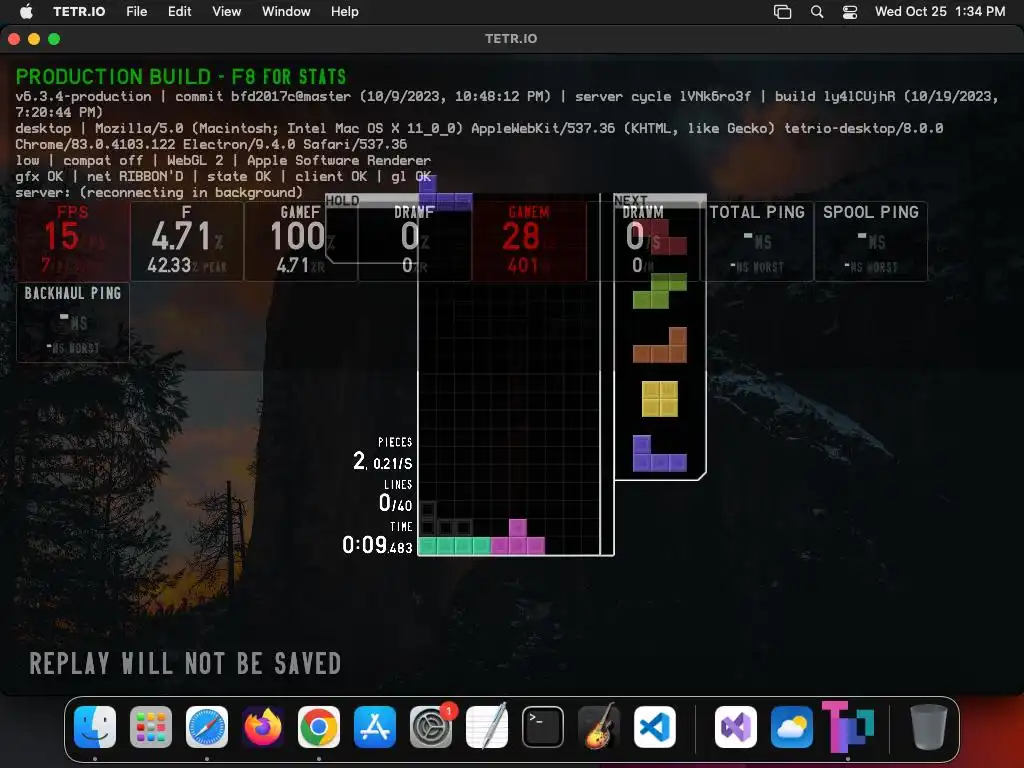The width and height of the screenshot is (1024, 768).
Task: Click 'REPLAY WILL NOT BE SAVED' text
Action: 185,664
